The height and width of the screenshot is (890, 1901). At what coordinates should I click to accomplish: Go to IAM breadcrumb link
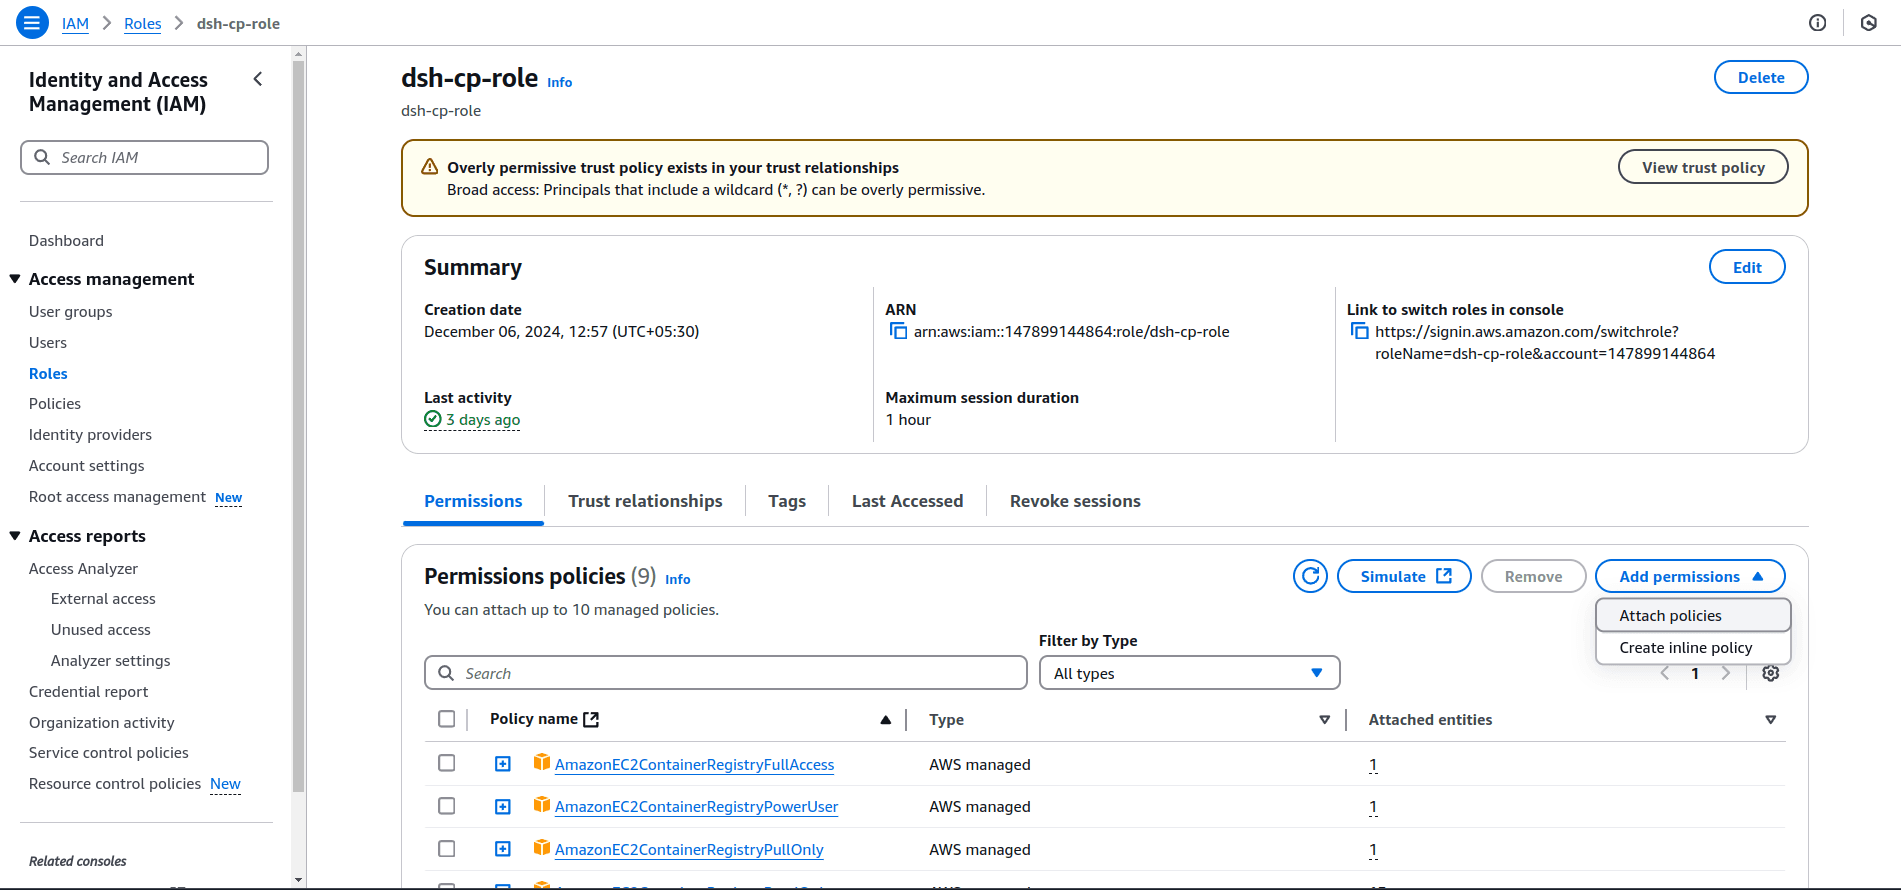pyautogui.click(x=75, y=23)
